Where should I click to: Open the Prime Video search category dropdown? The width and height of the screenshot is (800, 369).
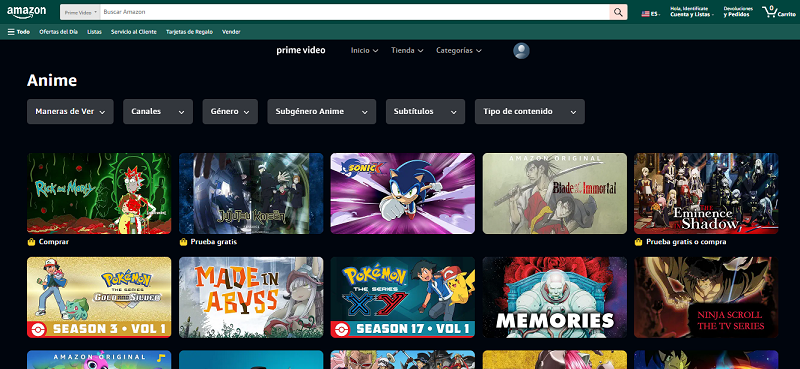pos(80,12)
